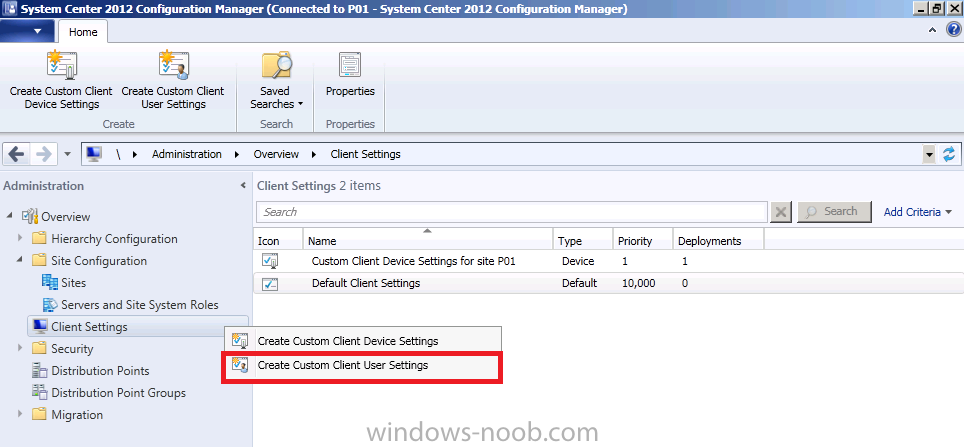Collapse the ribbon with the caret icon

point(933,30)
